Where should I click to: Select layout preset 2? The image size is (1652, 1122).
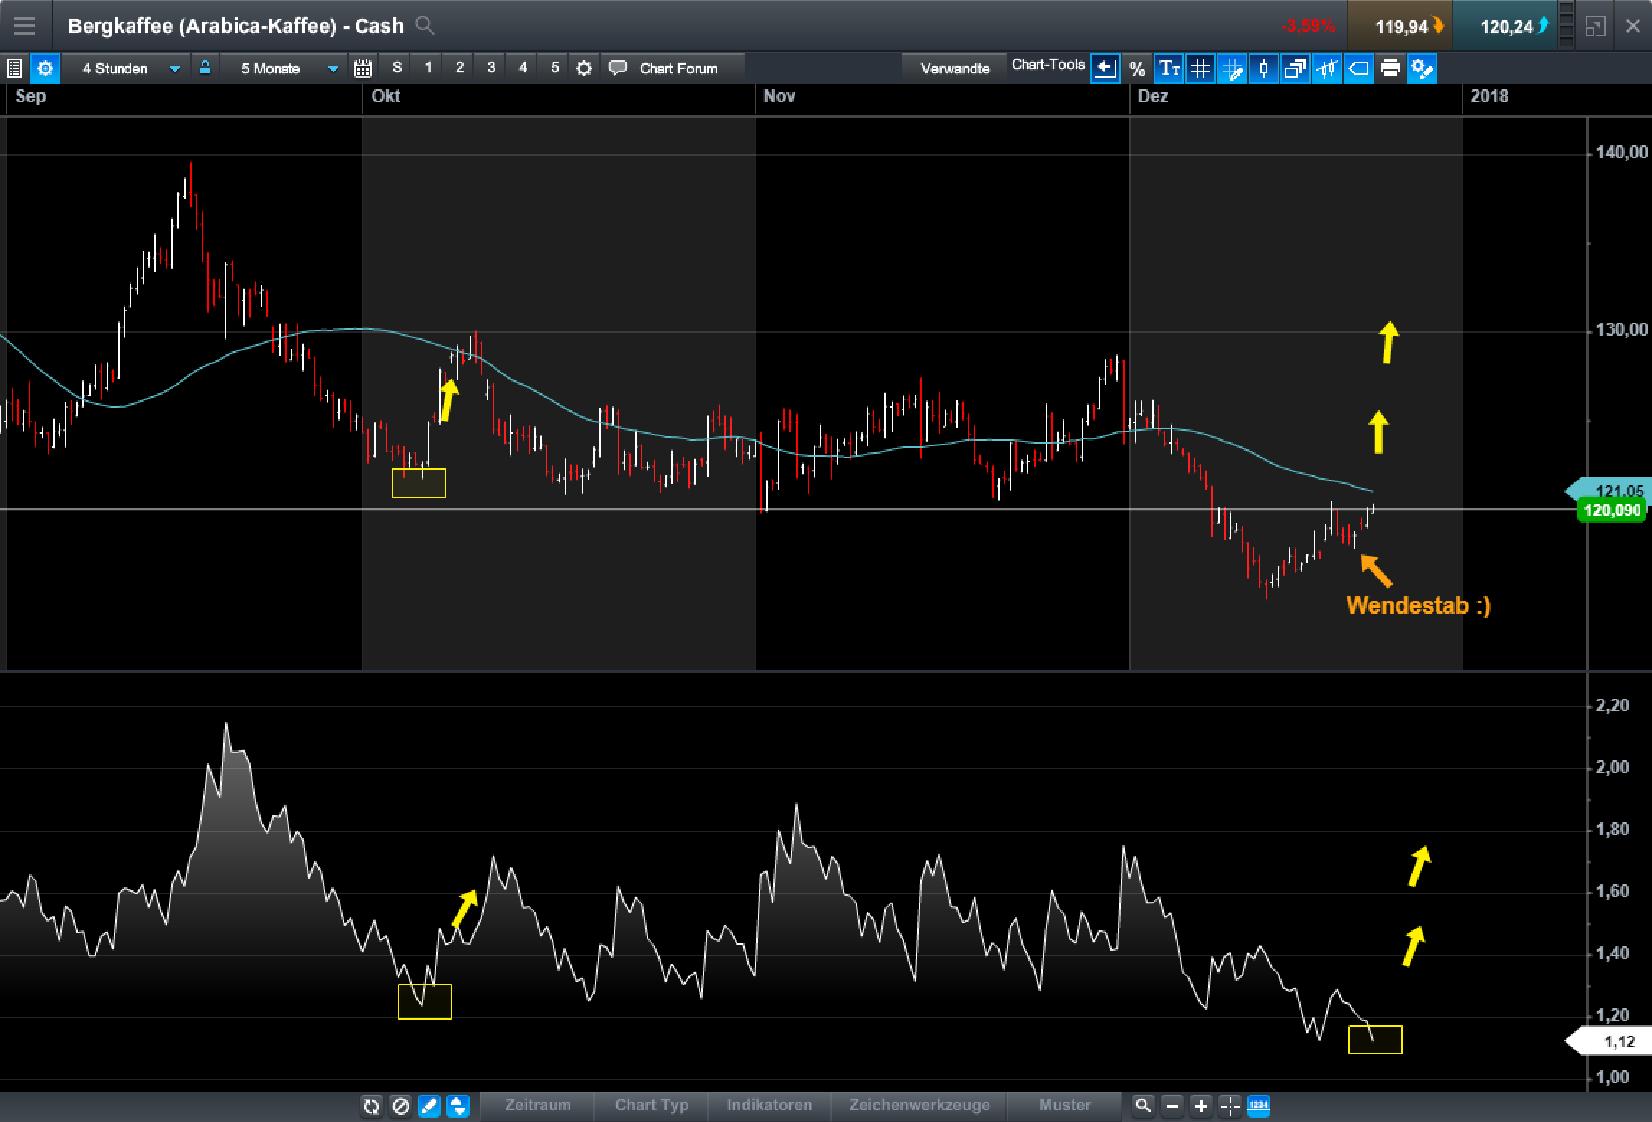460,68
